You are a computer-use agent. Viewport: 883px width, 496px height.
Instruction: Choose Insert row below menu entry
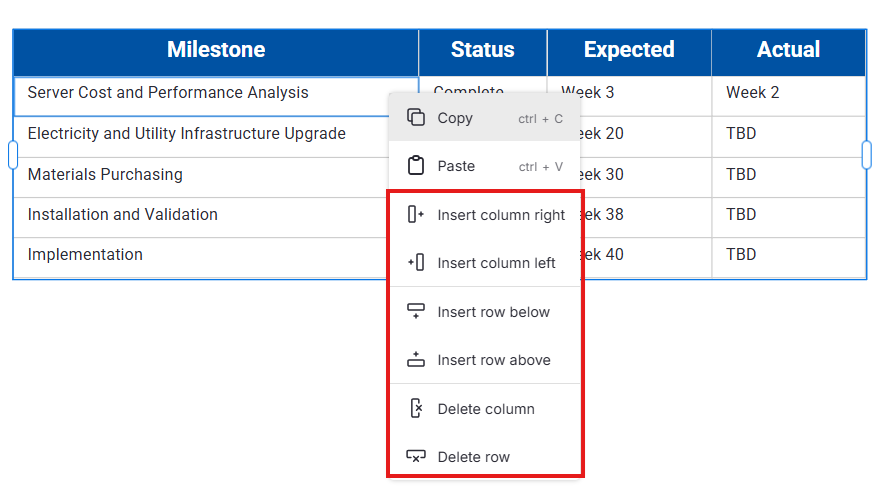(x=493, y=312)
